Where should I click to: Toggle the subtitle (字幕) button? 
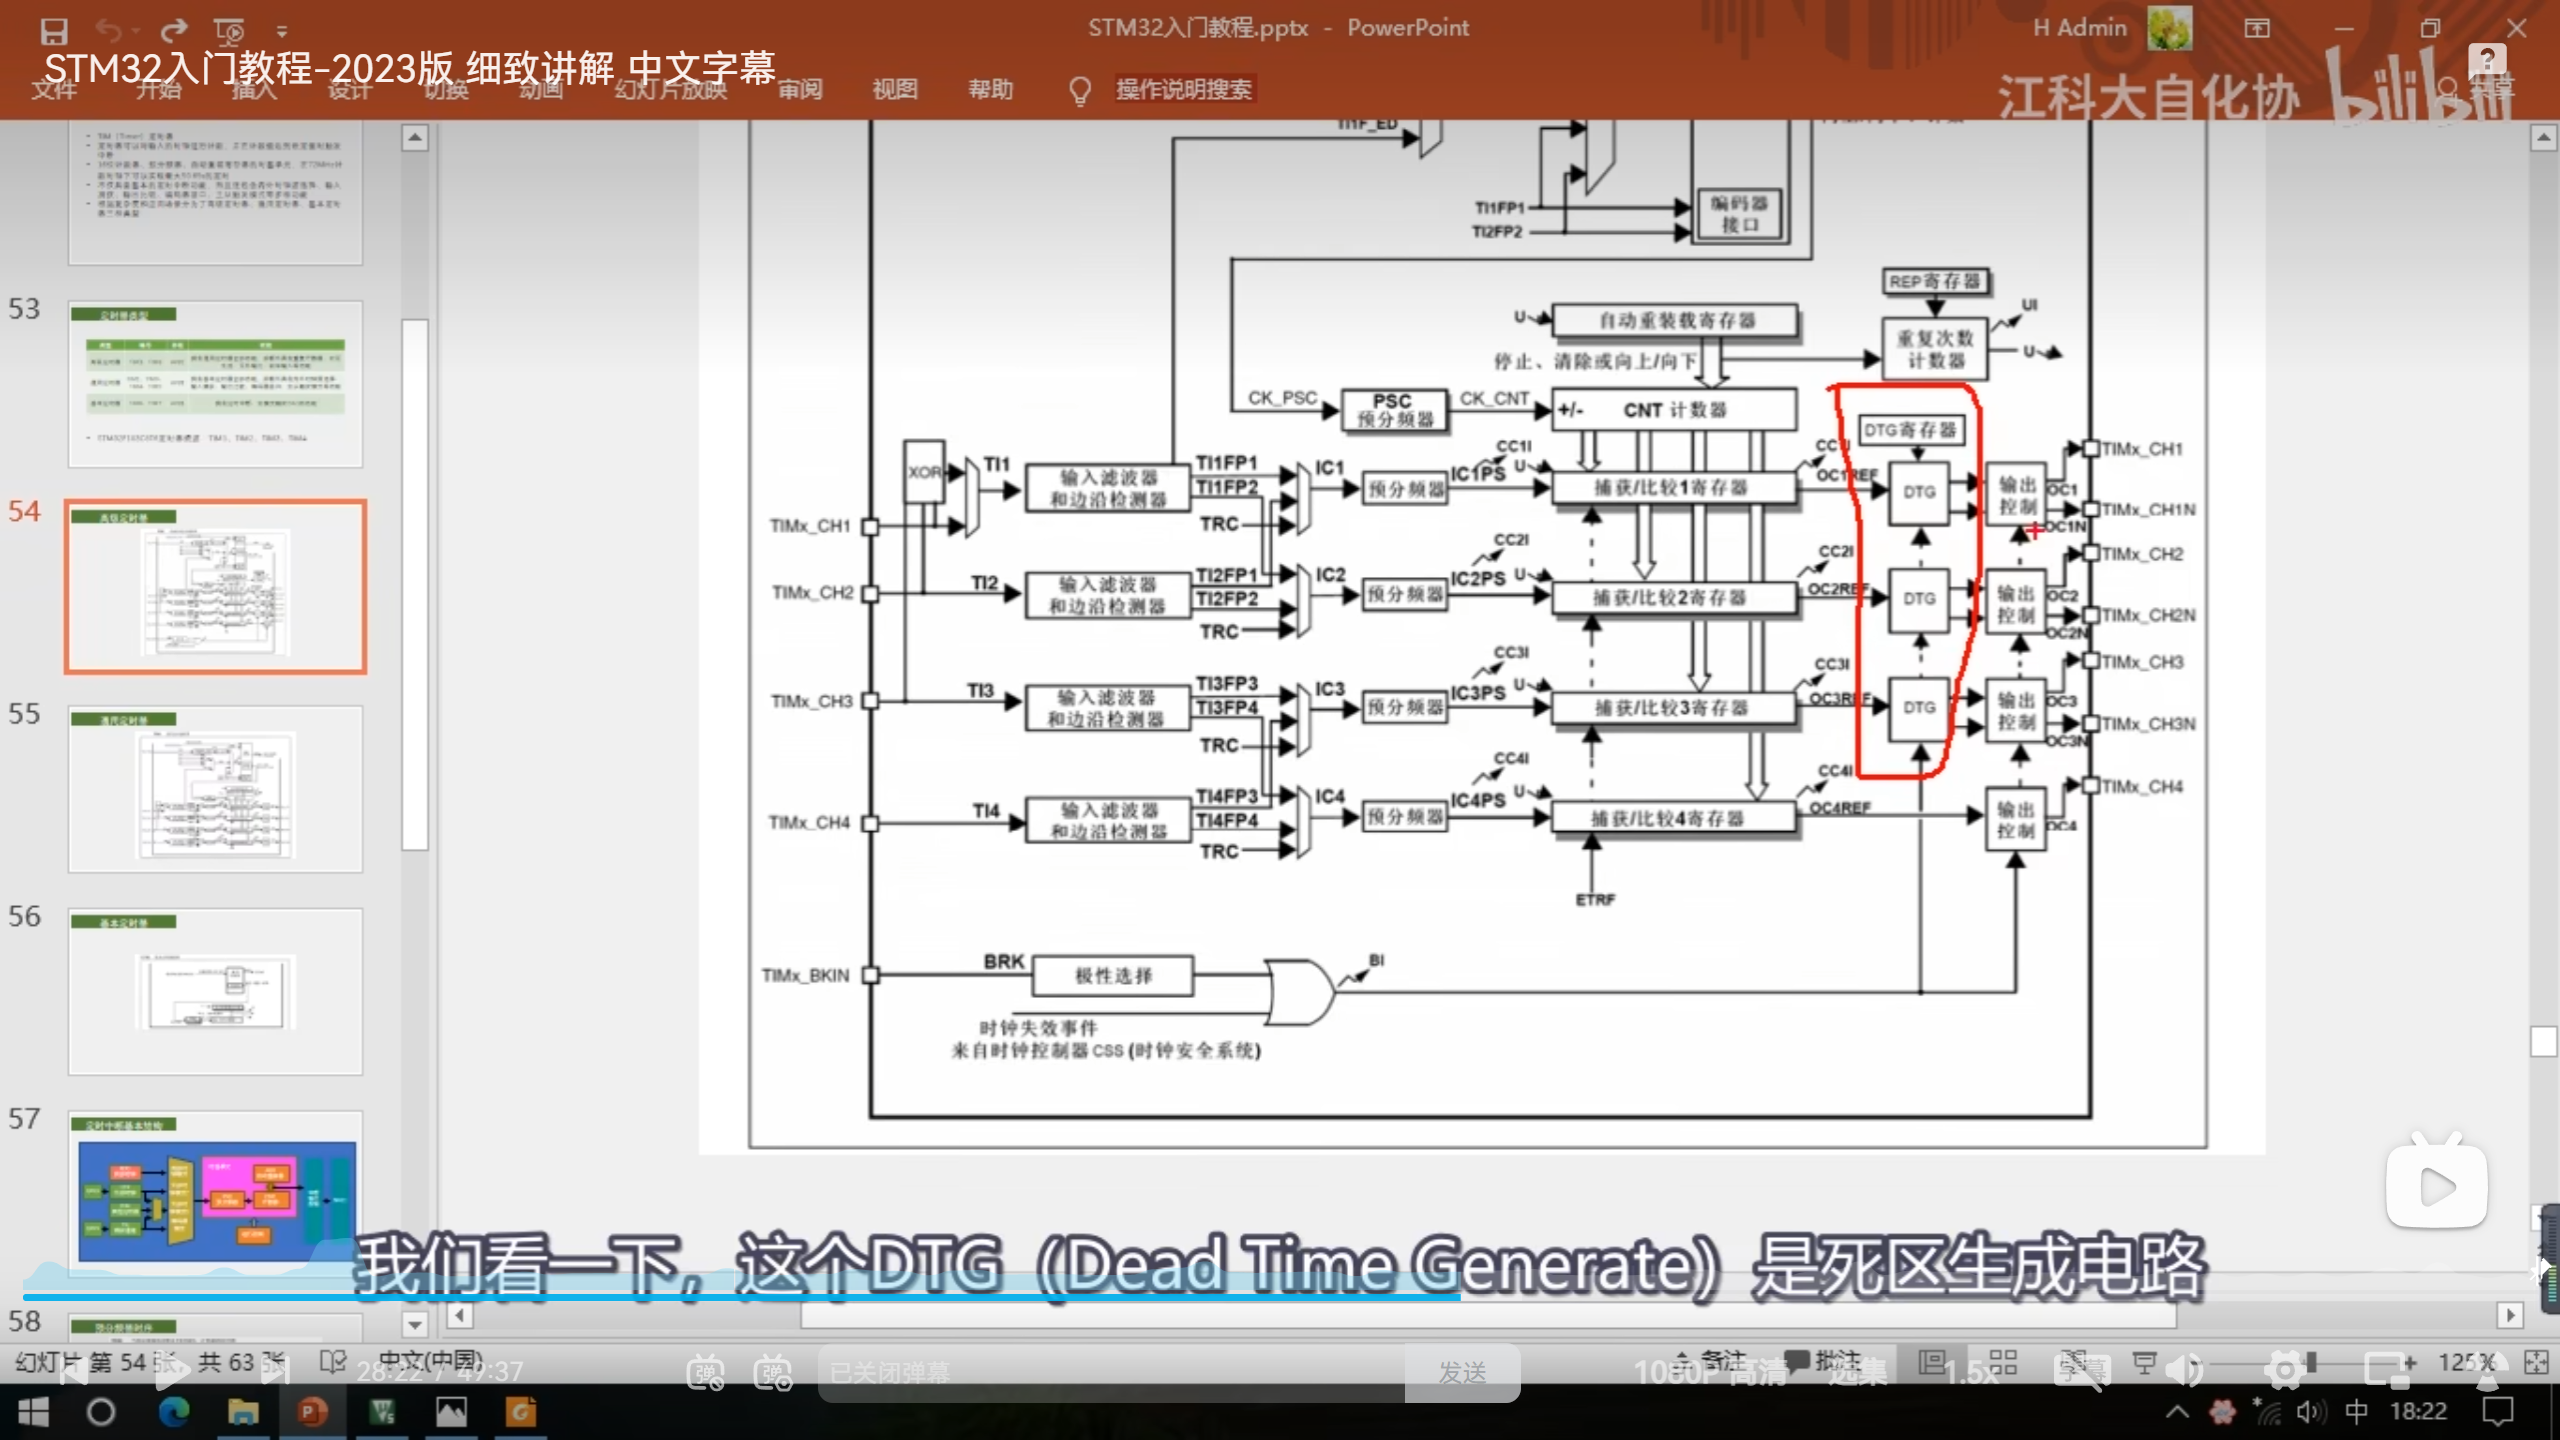coord(2082,1371)
